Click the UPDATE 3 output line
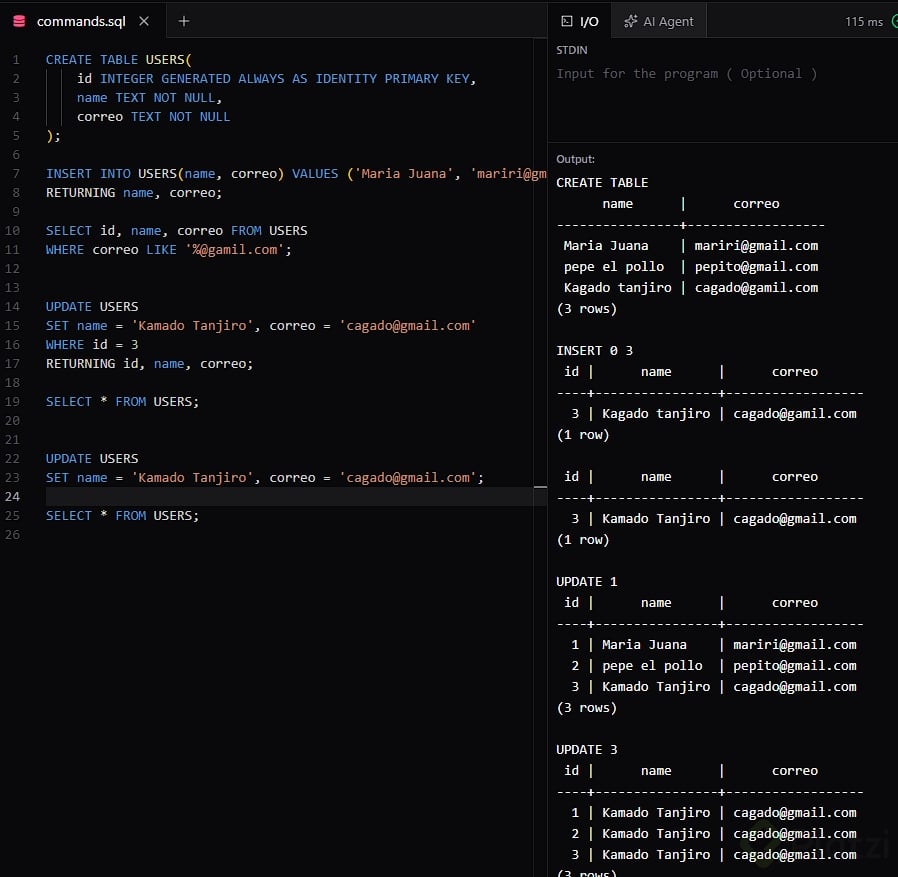Screen dimensions: 898x877 pyautogui.click(x=586, y=750)
